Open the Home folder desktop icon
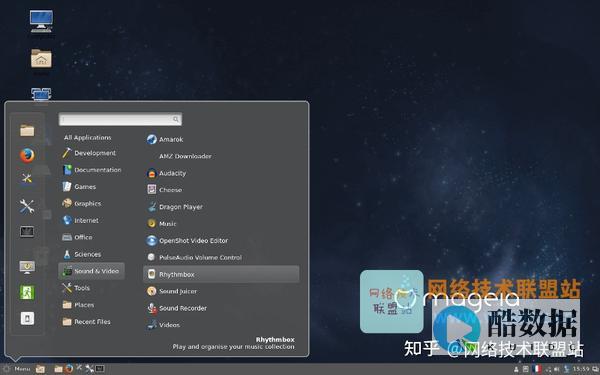 pos(41,59)
